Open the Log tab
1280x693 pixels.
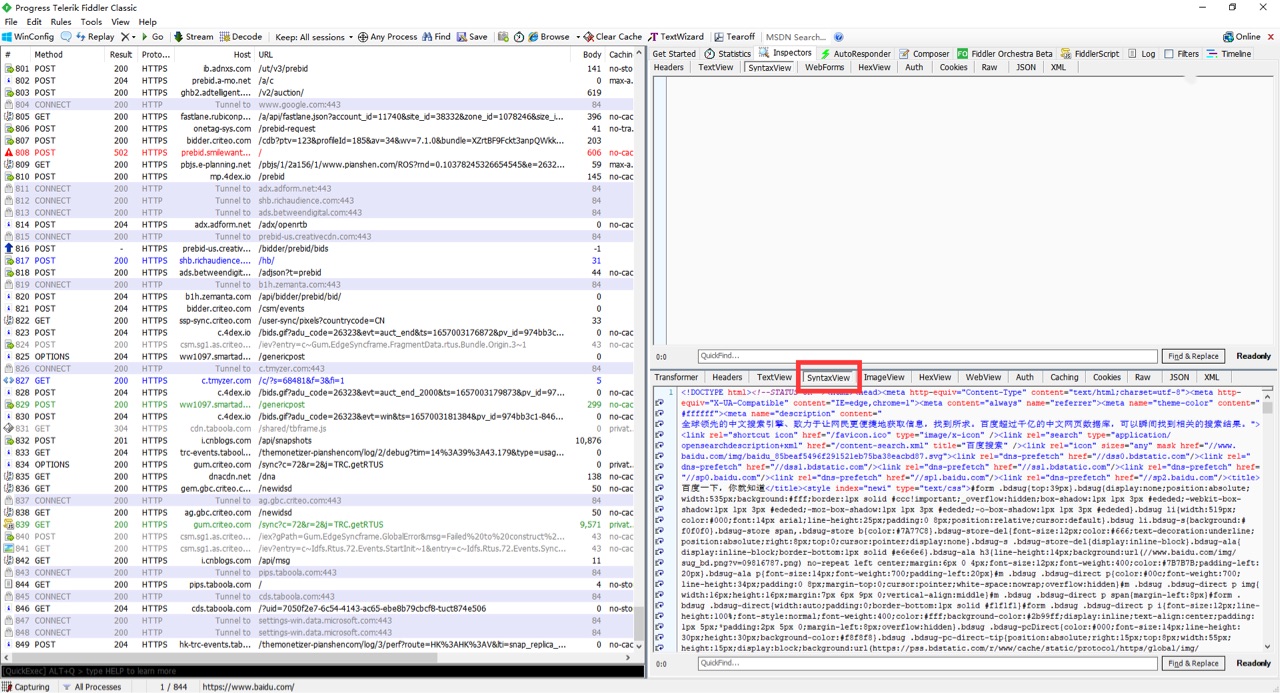pos(1141,53)
